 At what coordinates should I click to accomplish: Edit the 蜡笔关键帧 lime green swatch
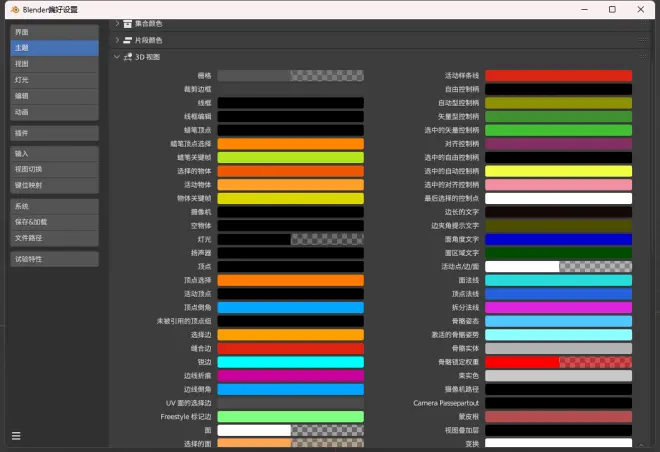290,157
